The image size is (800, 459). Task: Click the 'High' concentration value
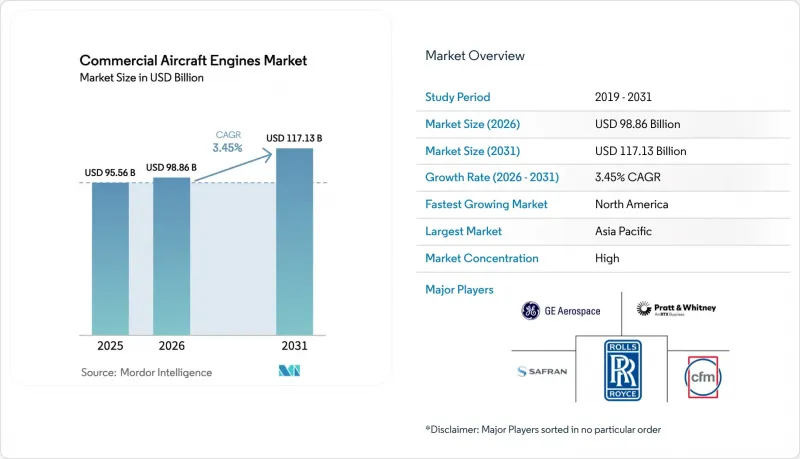pyautogui.click(x=607, y=258)
